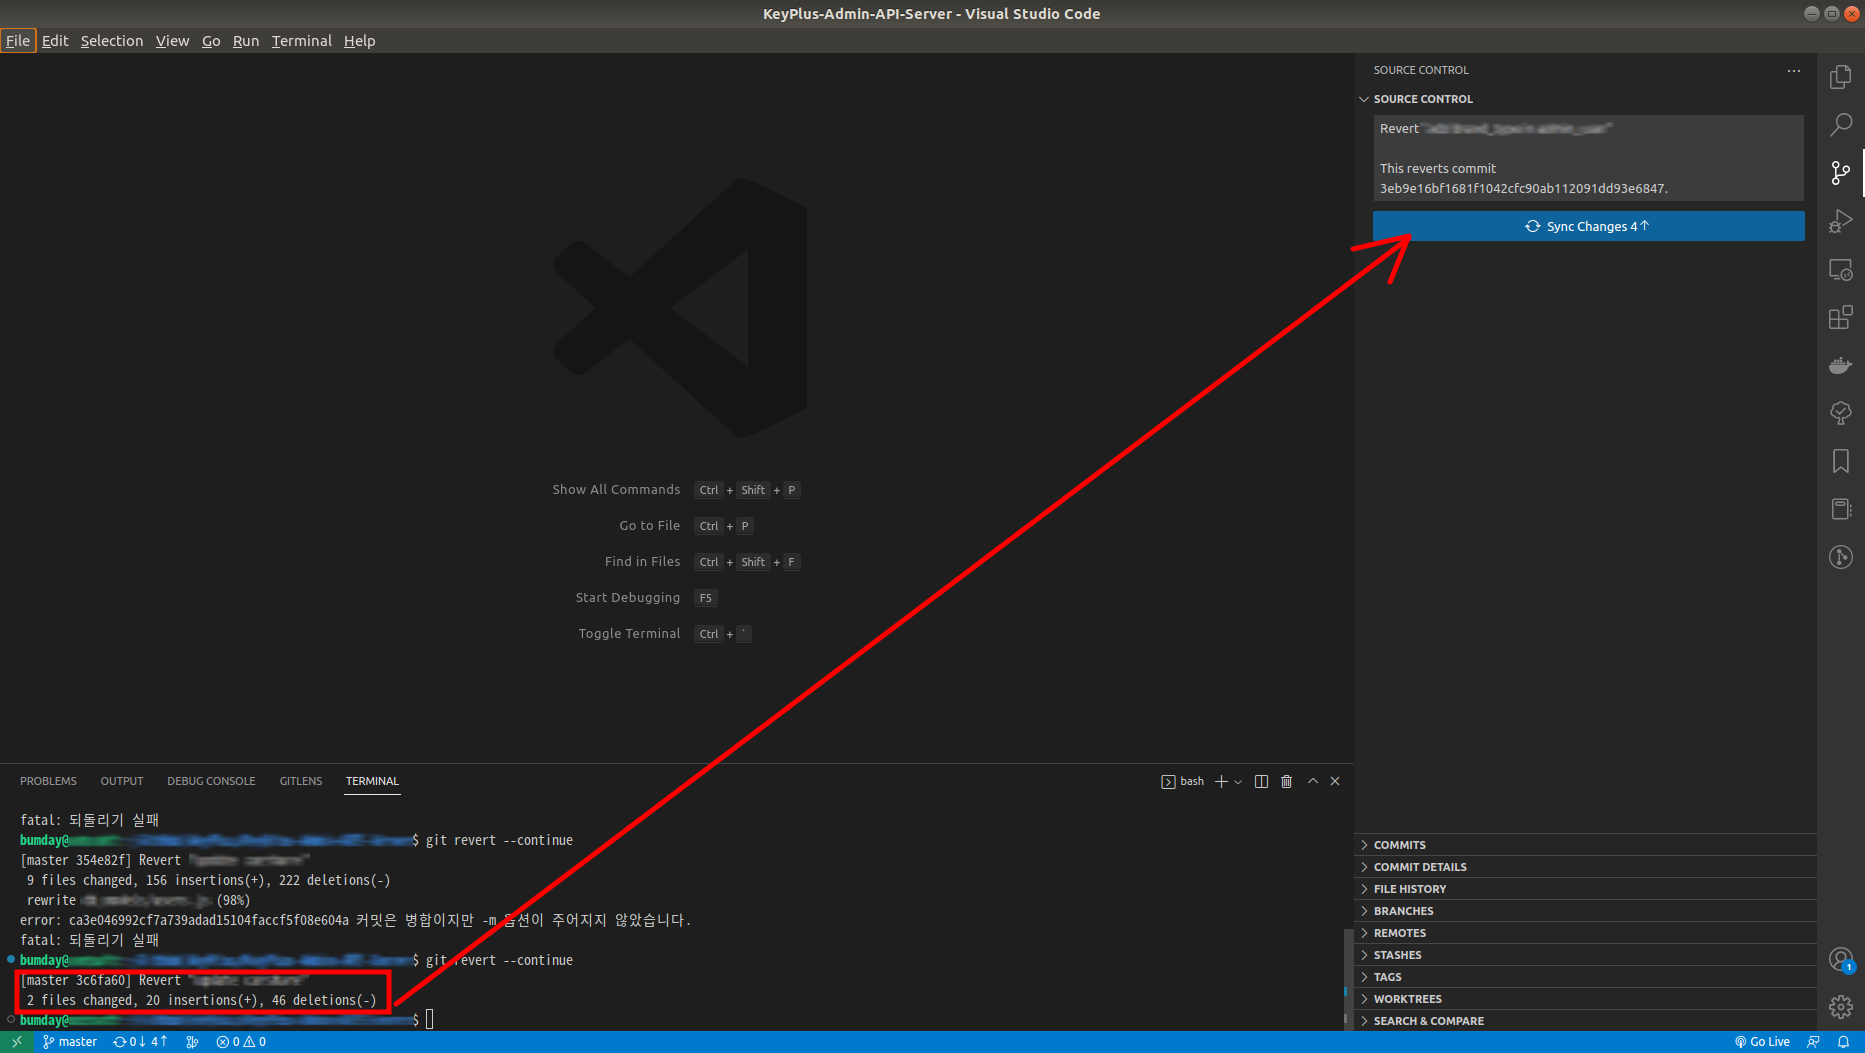Open errors and warnings status item
This screenshot has height=1053, width=1865.
pyautogui.click(x=241, y=1042)
